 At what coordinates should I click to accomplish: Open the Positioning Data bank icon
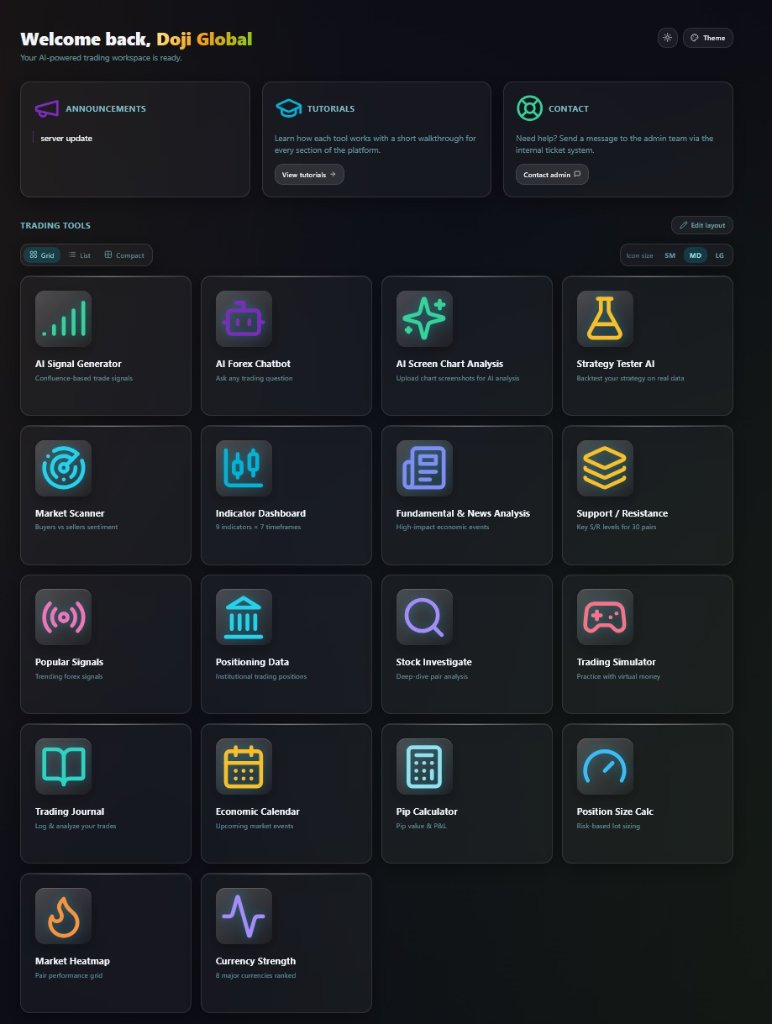244,617
